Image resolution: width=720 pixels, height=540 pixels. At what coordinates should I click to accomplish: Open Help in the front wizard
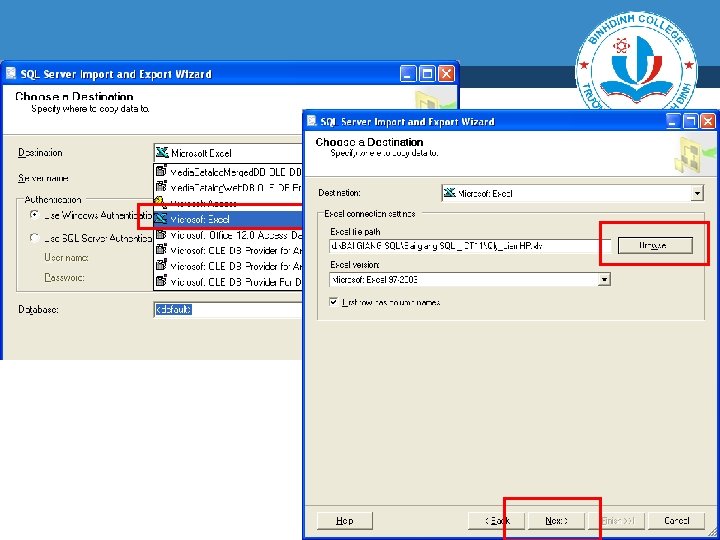click(x=344, y=521)
